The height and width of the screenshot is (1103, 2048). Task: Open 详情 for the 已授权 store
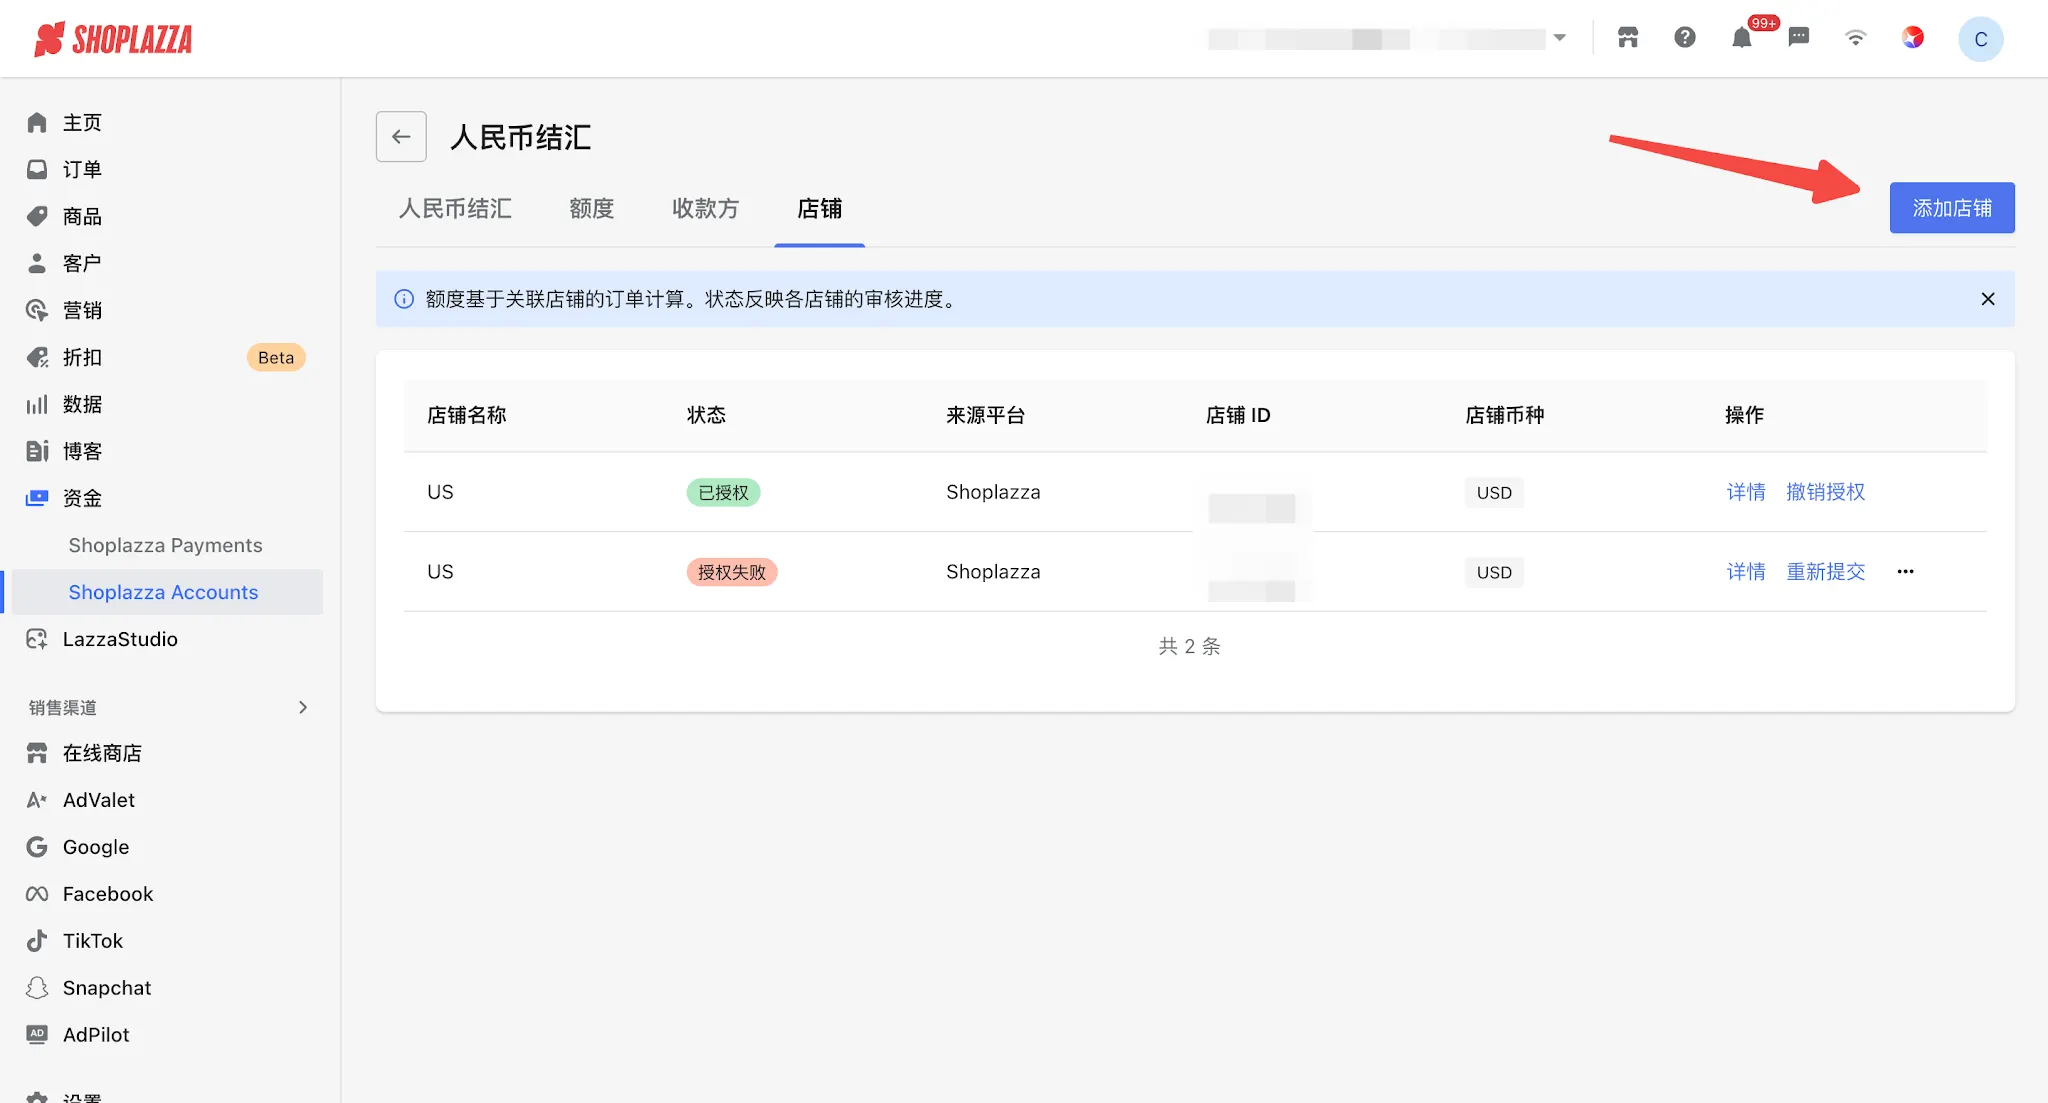(1746, 492)
